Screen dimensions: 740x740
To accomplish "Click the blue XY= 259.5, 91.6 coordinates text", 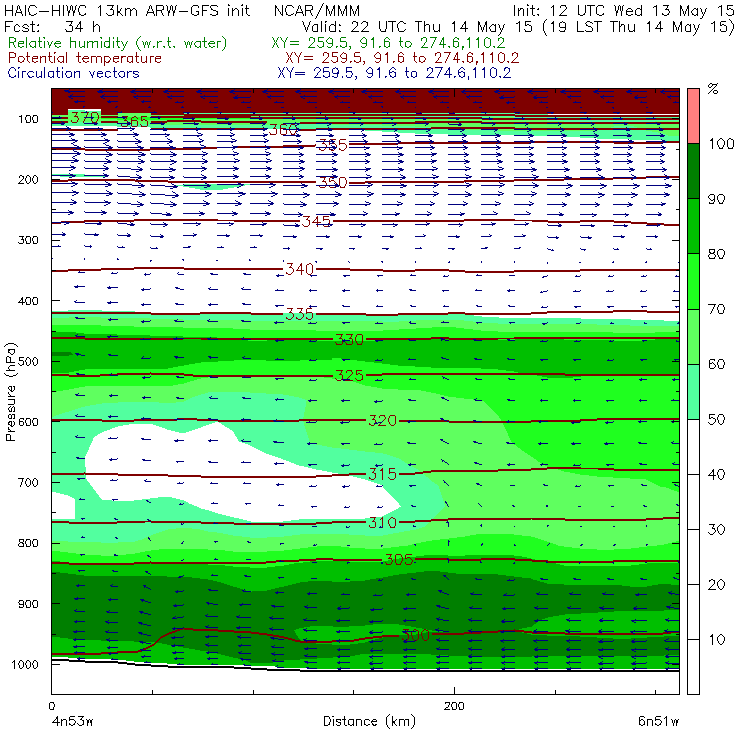I will (394, 73).
